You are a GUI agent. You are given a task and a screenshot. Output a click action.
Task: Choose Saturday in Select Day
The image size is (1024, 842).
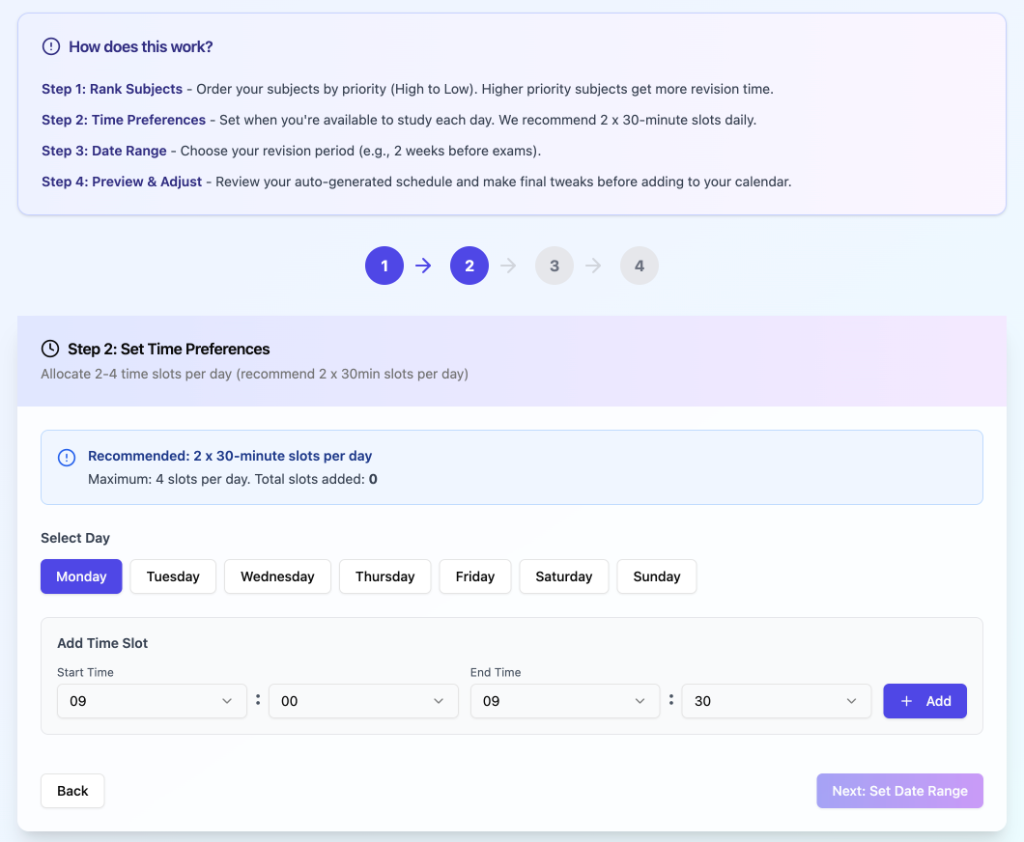pos(564,576)
